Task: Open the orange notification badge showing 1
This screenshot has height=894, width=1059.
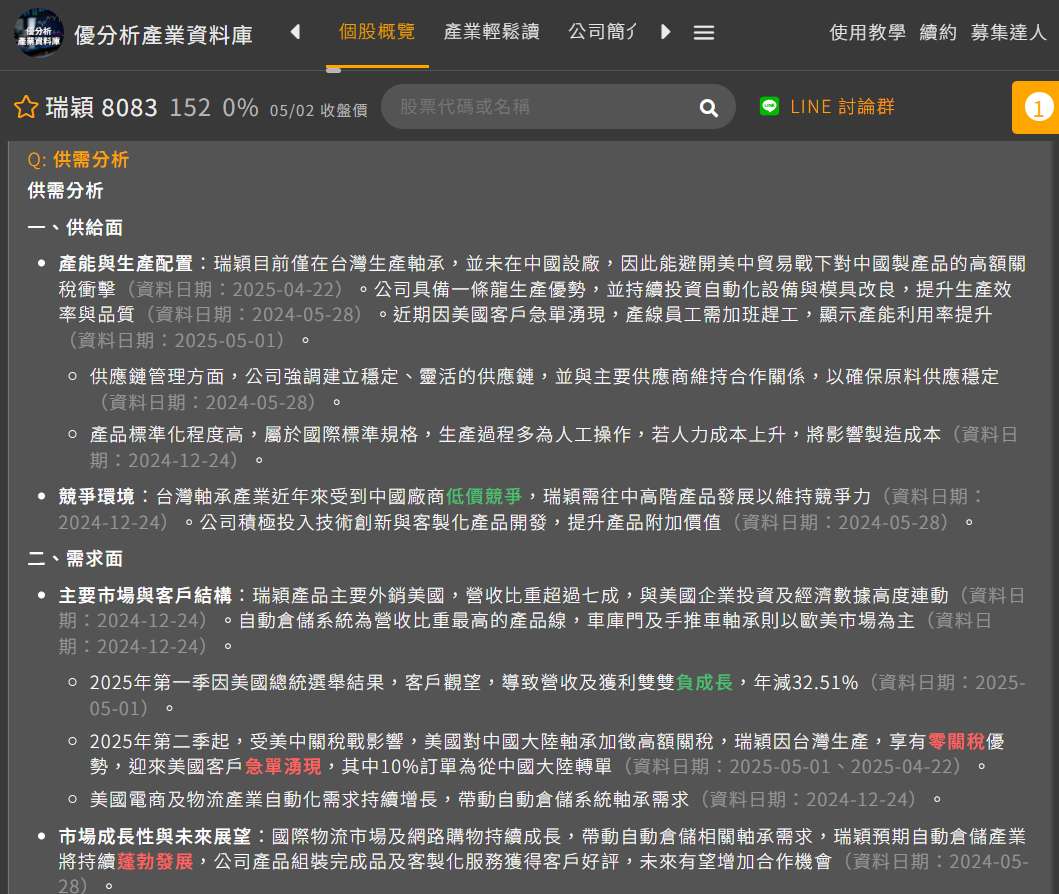Action: click(x=1037, y=107)
